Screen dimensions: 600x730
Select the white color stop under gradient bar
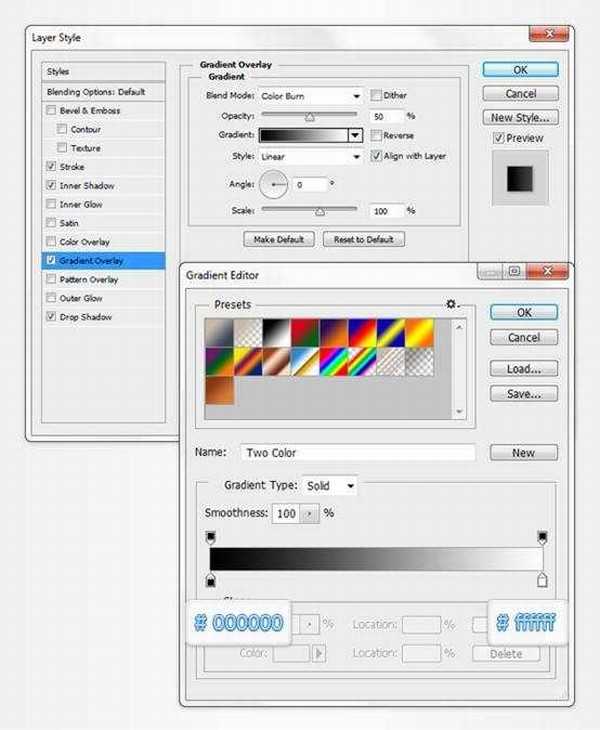(x=542, y=580)
